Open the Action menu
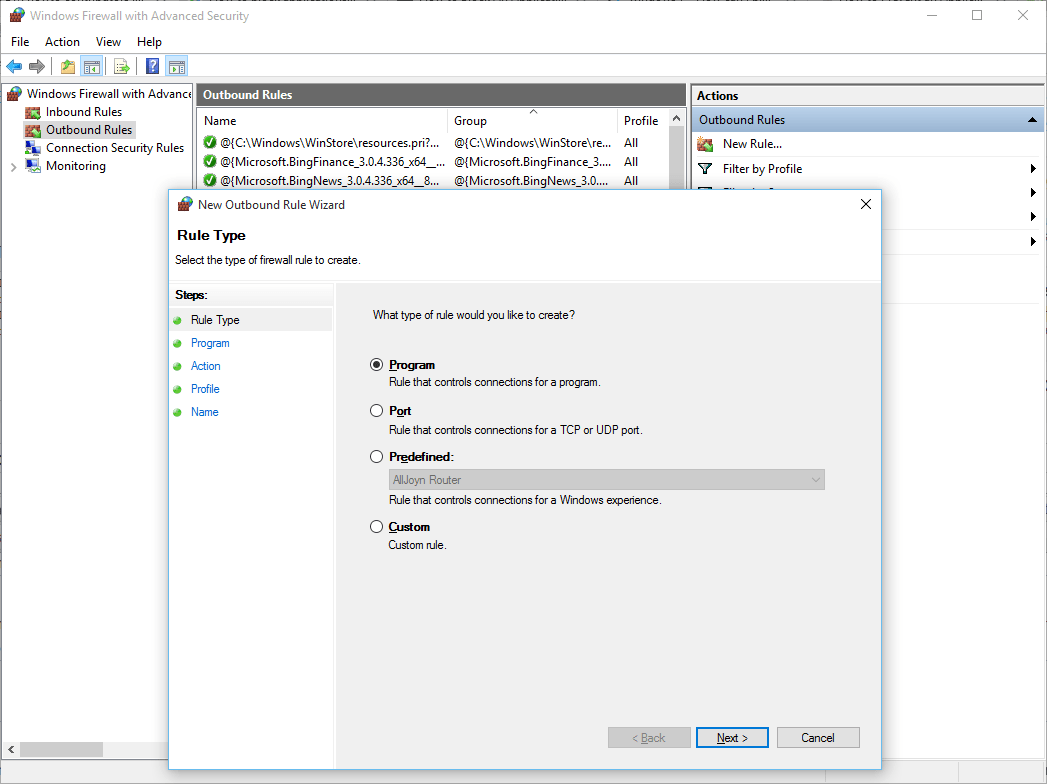The width and height of the screenshot is (1047, 784). click(62, 41)
